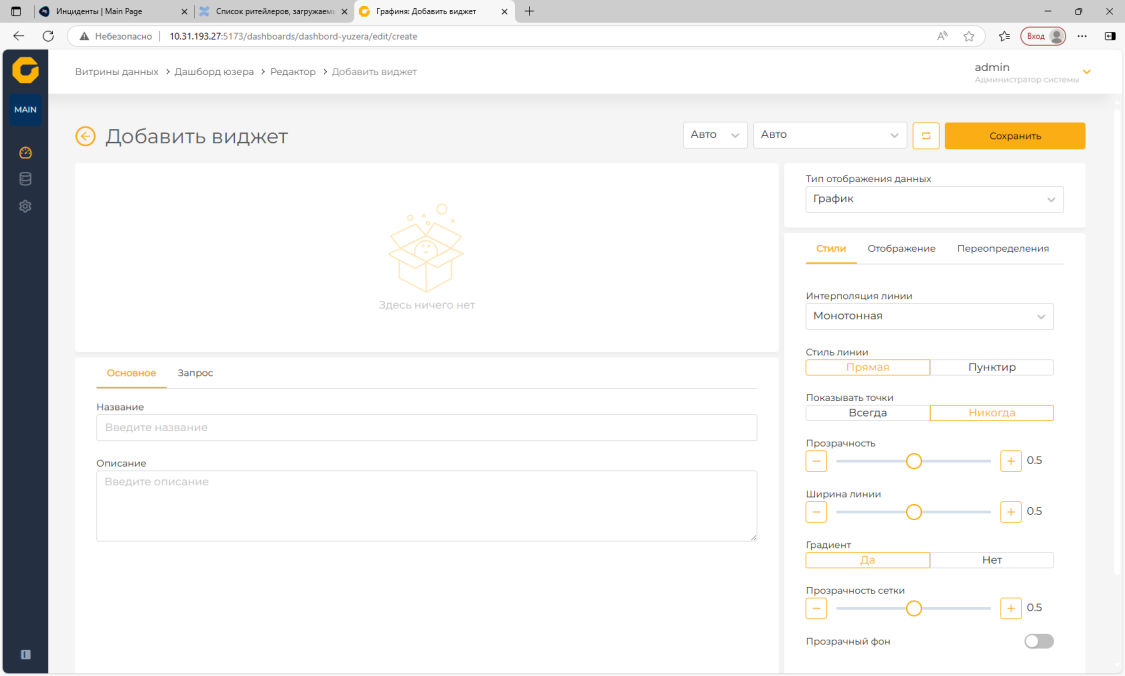Screen dimensions: 1125x676
Task: Decrease Ширина линии with the minus button
Action: click(x=816, y=512)
